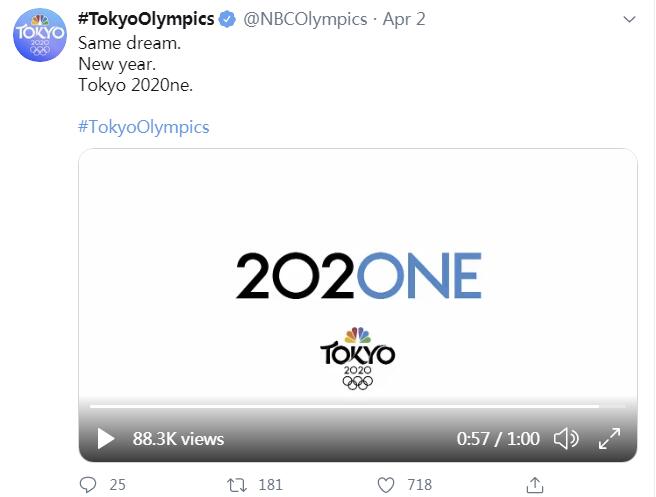Viewport: 656px width, 497px height.
Task: Click the bold #TokyoOlympics account name
Action: pyautogui.click(x=146, y=20)
